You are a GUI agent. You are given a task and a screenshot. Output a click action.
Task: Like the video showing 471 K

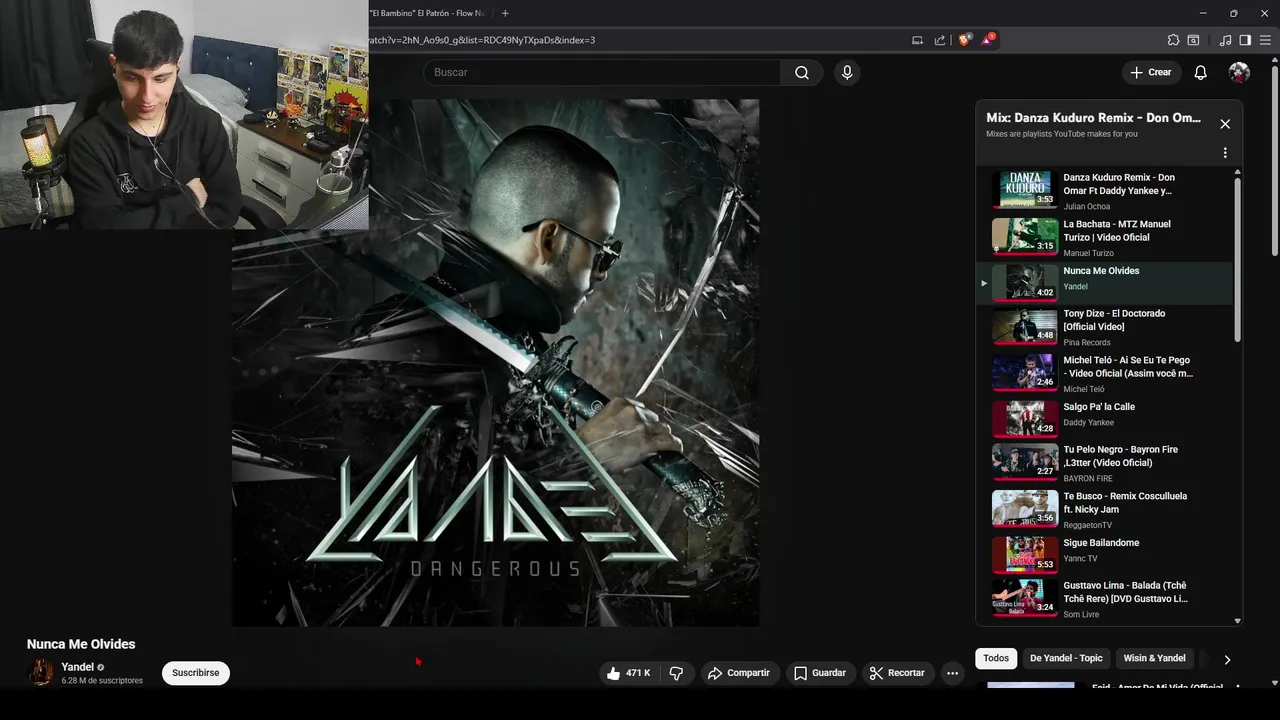(x=628, y=673)
